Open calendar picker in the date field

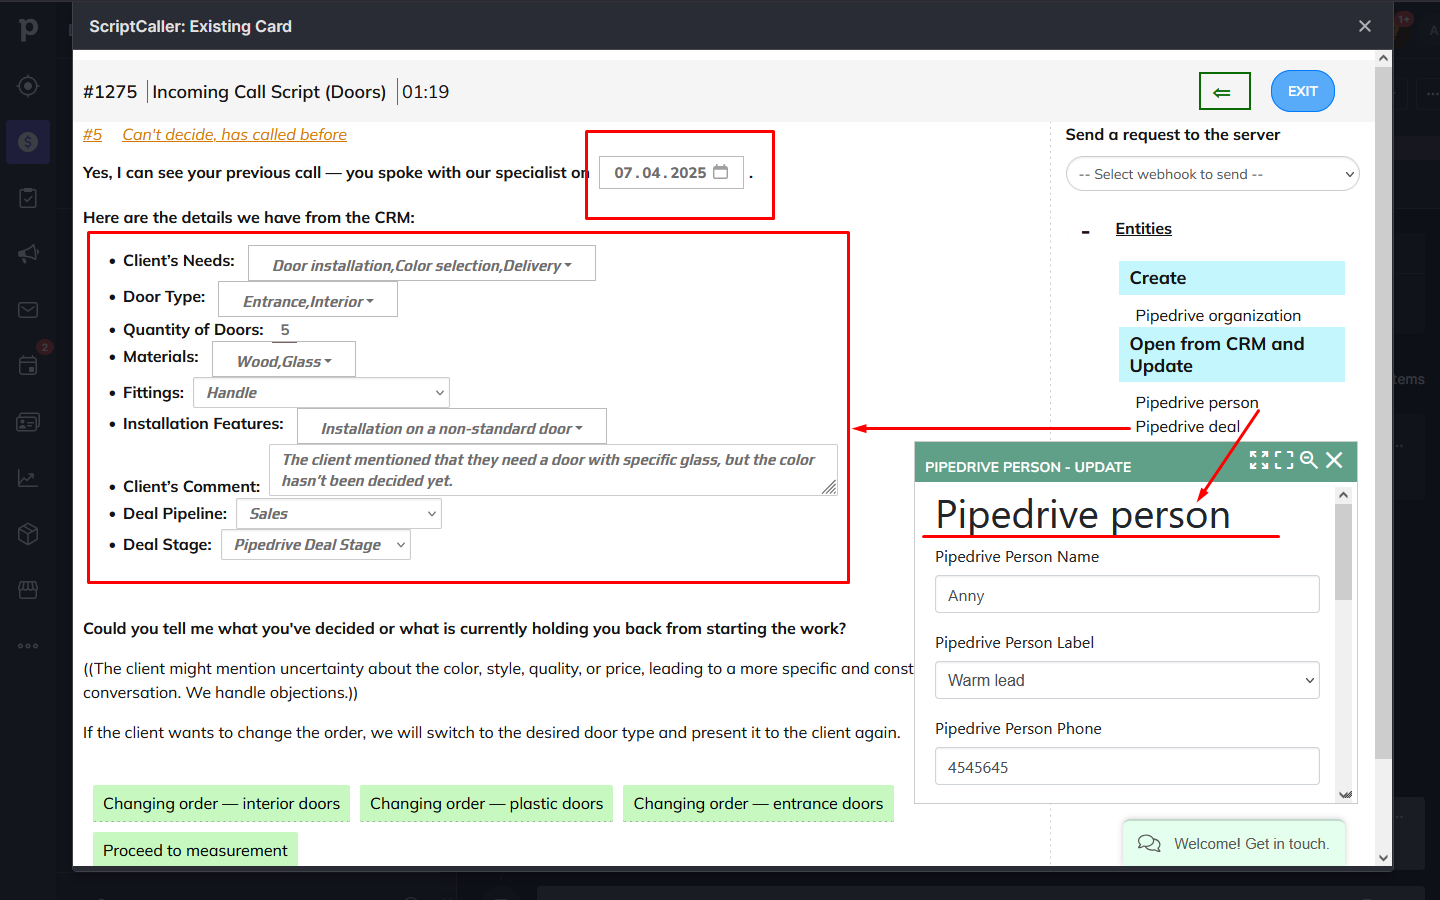pyautogui.click(x=721, y=172)
